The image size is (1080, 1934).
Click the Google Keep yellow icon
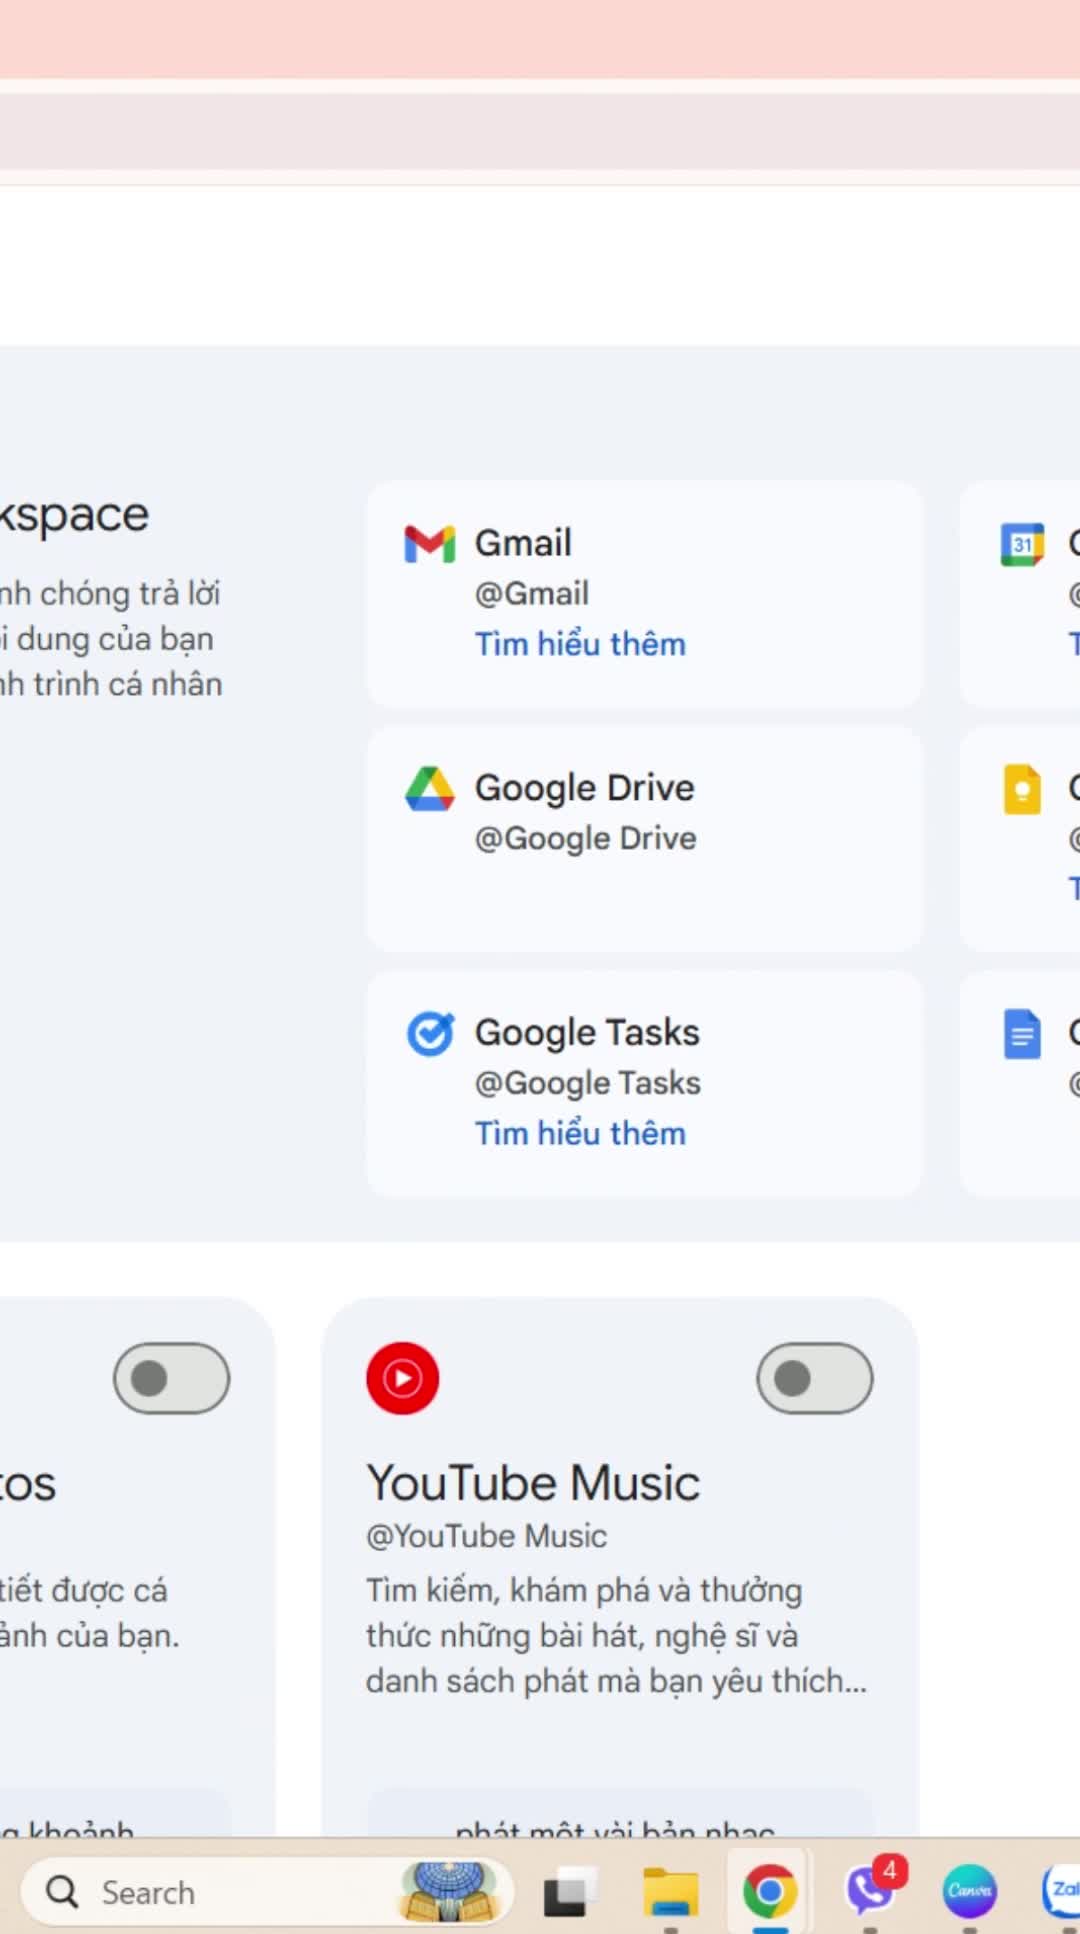pos(1022,789)
